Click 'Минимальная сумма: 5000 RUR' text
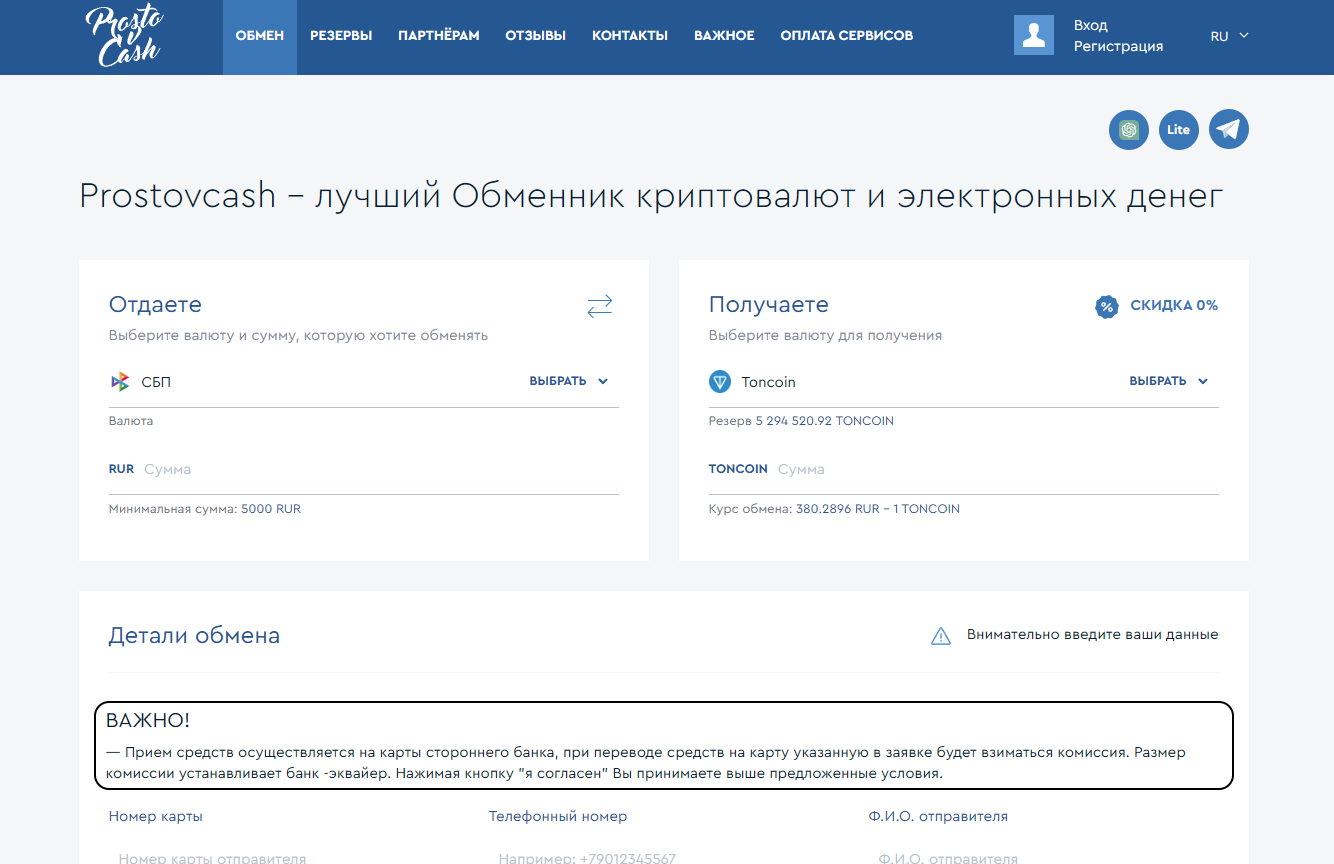 pyautogui.click(x=205, y=509)
